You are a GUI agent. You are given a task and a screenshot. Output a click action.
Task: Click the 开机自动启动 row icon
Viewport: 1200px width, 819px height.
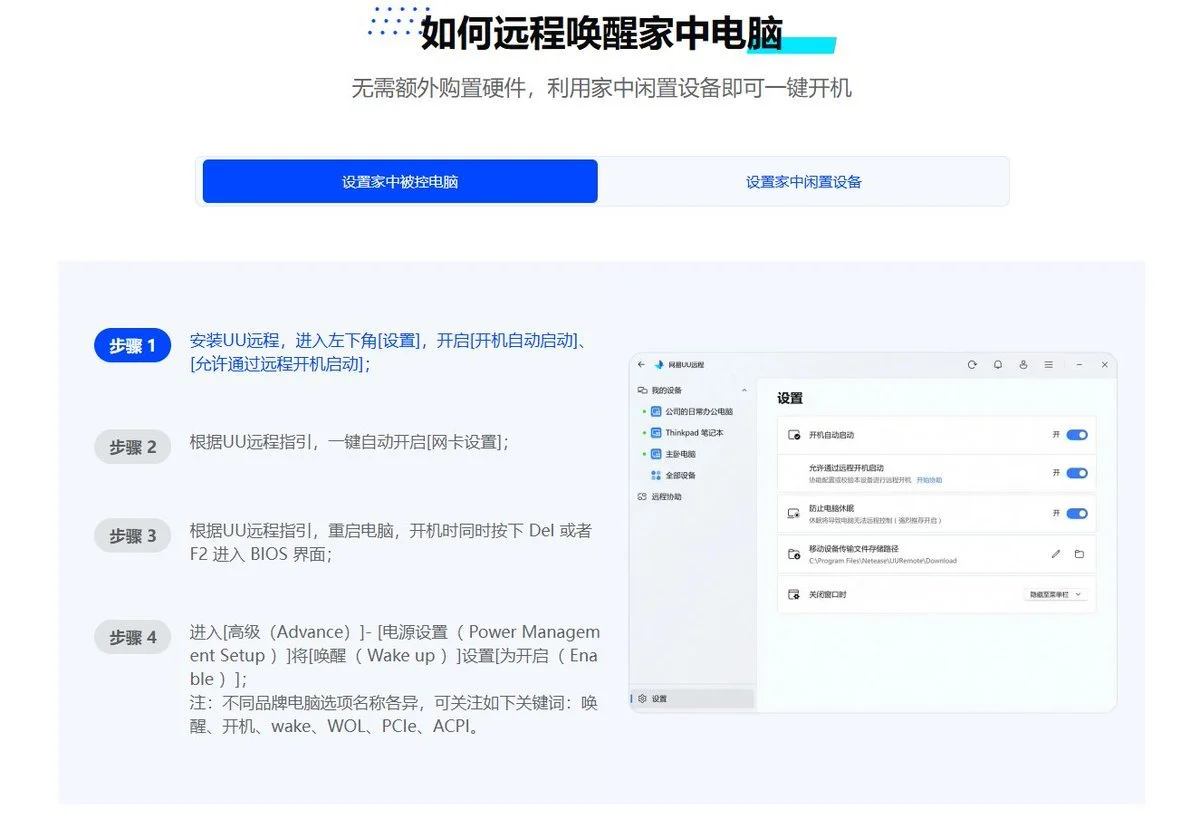(x=794, y=435)
